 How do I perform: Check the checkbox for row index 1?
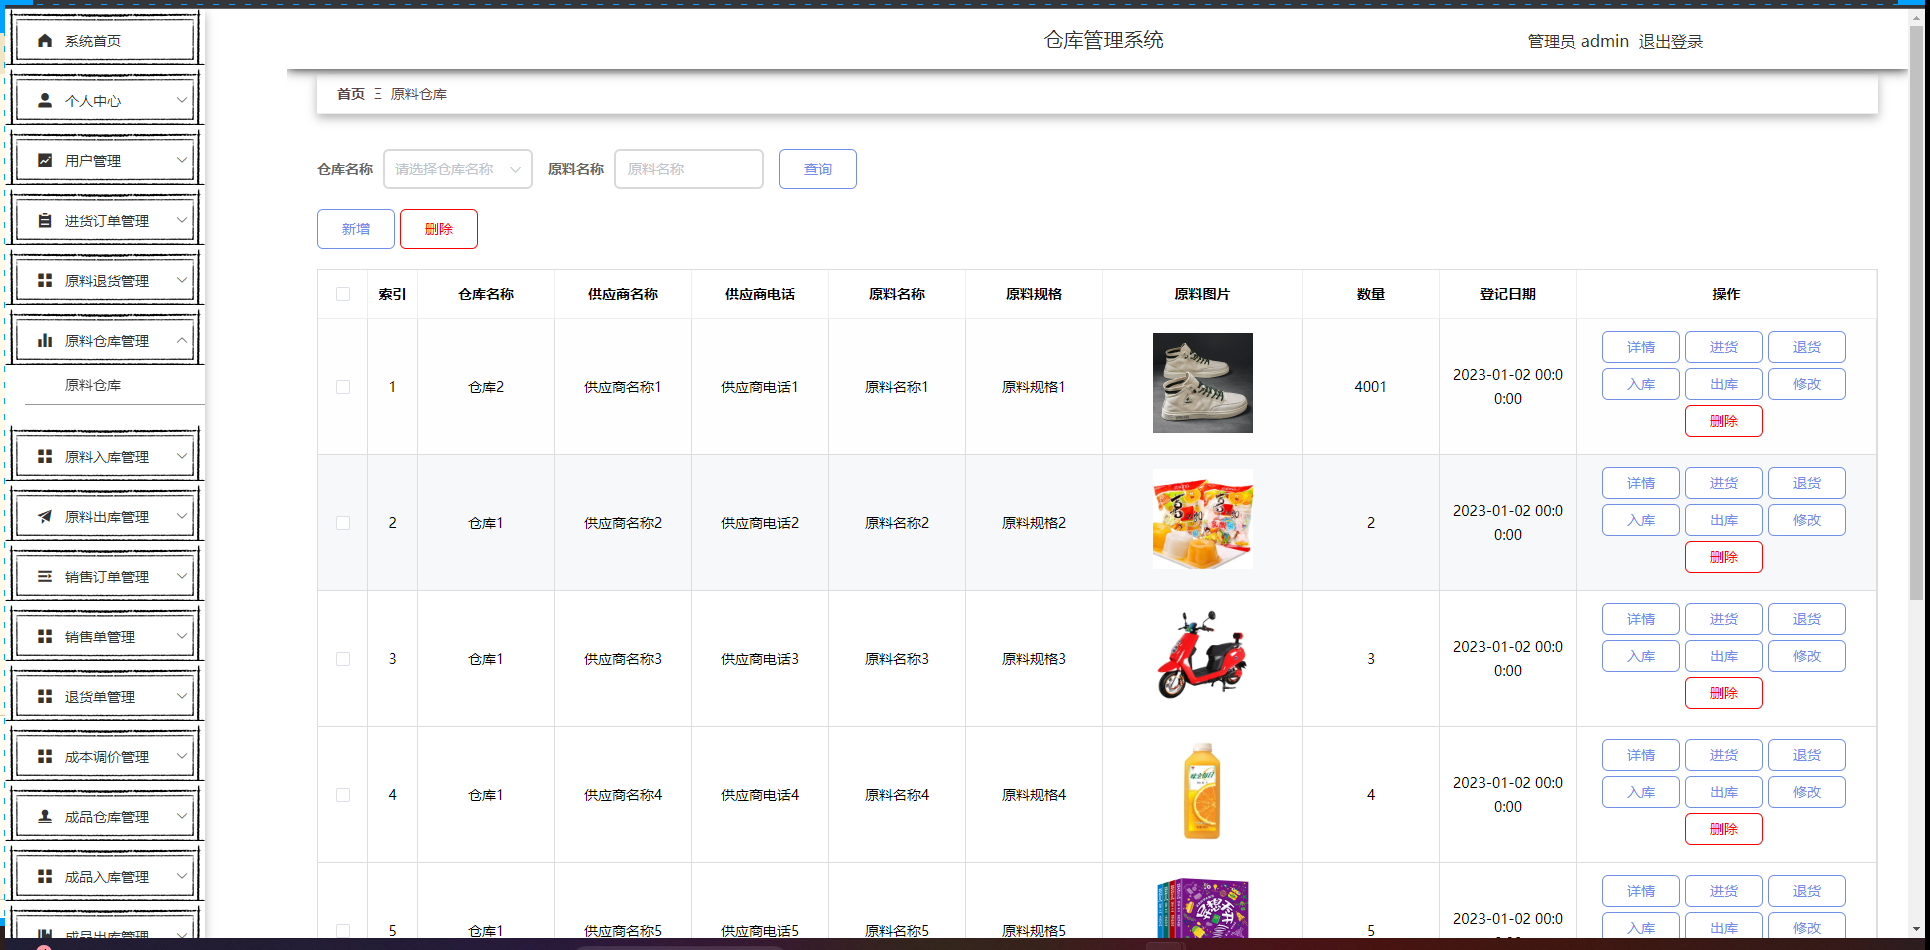[343, 387]
